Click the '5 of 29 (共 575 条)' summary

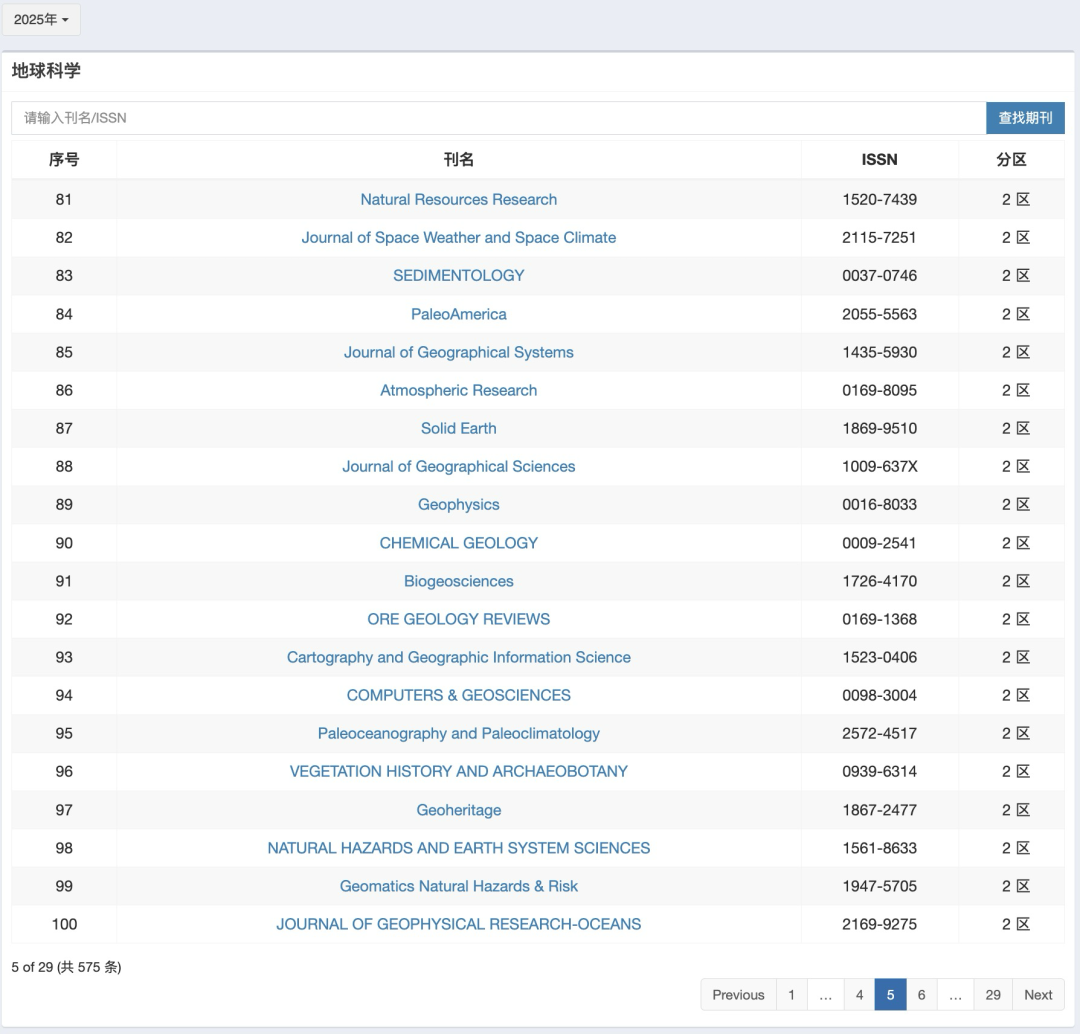[x=66, y=966]
